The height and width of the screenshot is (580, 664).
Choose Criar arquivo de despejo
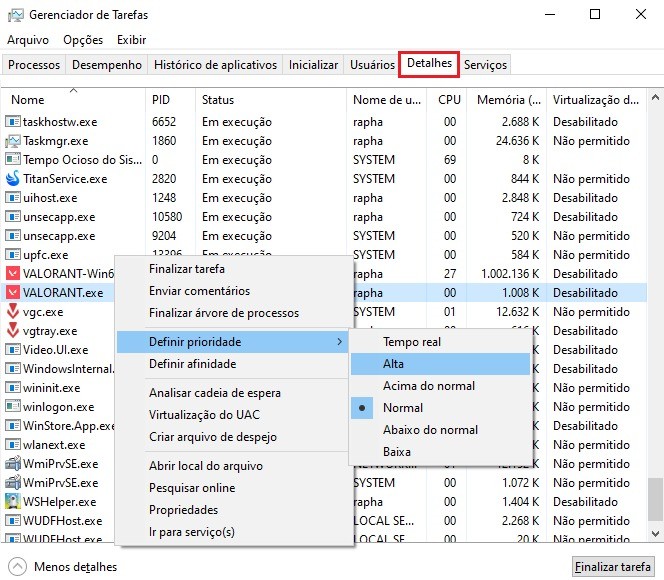[232, 437]
